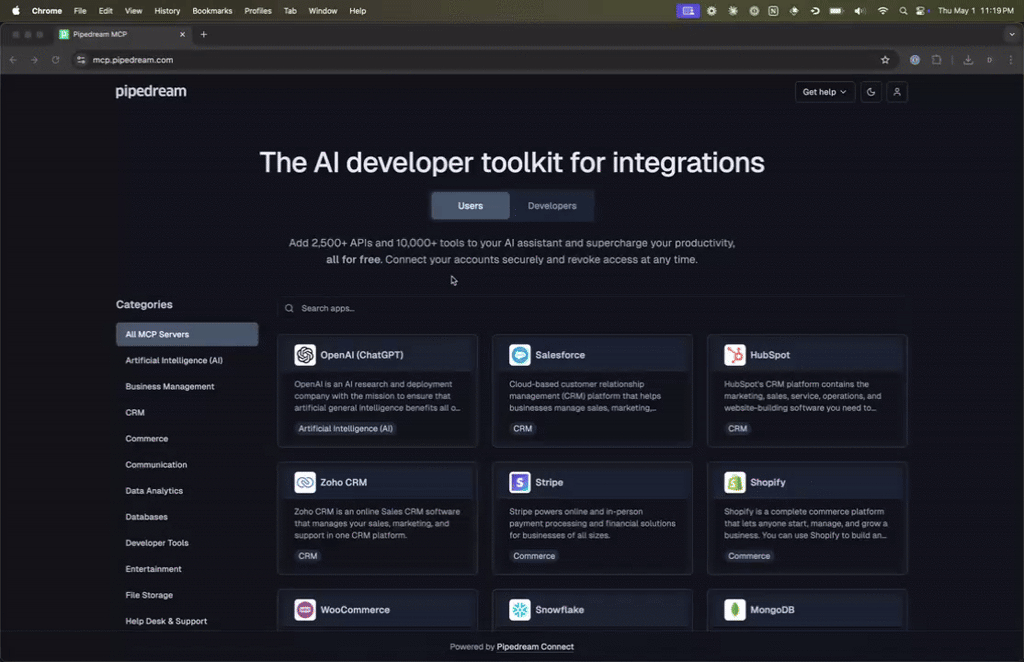Click the Stripe logo icon

coord(520,482)
